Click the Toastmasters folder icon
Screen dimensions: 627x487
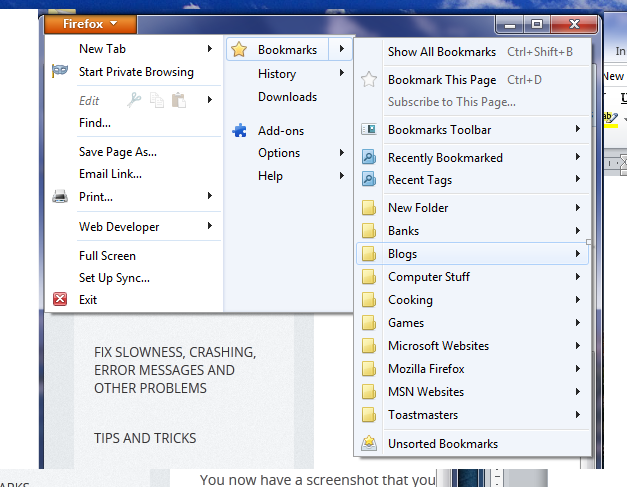tap(369, 415)
